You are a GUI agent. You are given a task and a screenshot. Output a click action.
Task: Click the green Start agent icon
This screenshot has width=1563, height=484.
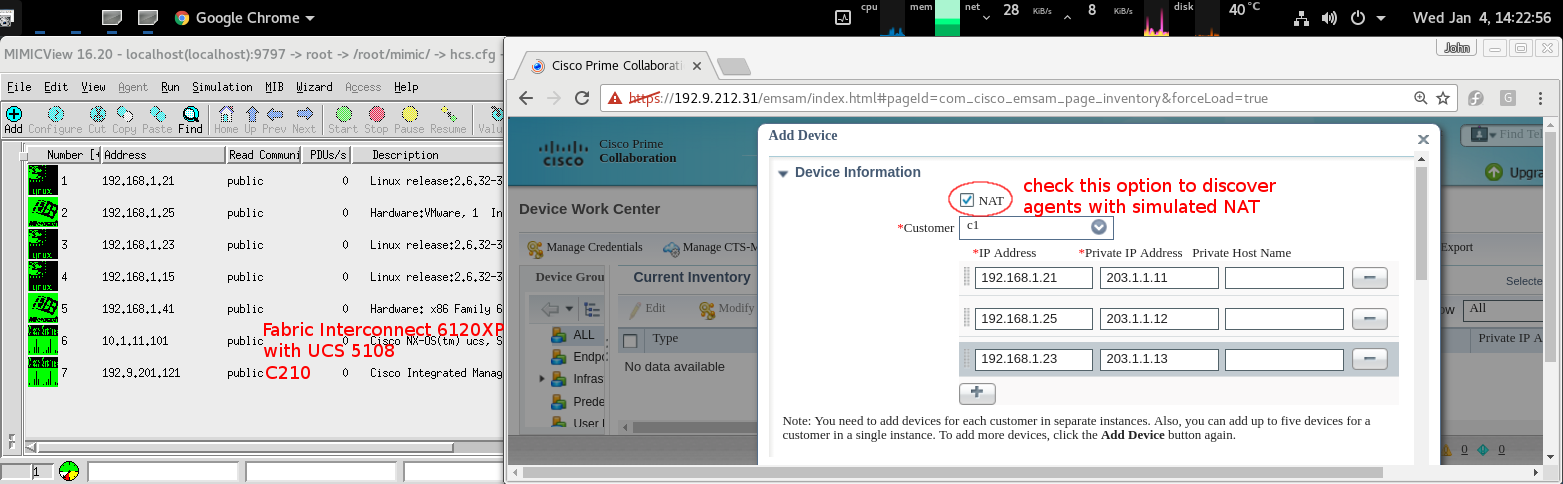(343, 120)
